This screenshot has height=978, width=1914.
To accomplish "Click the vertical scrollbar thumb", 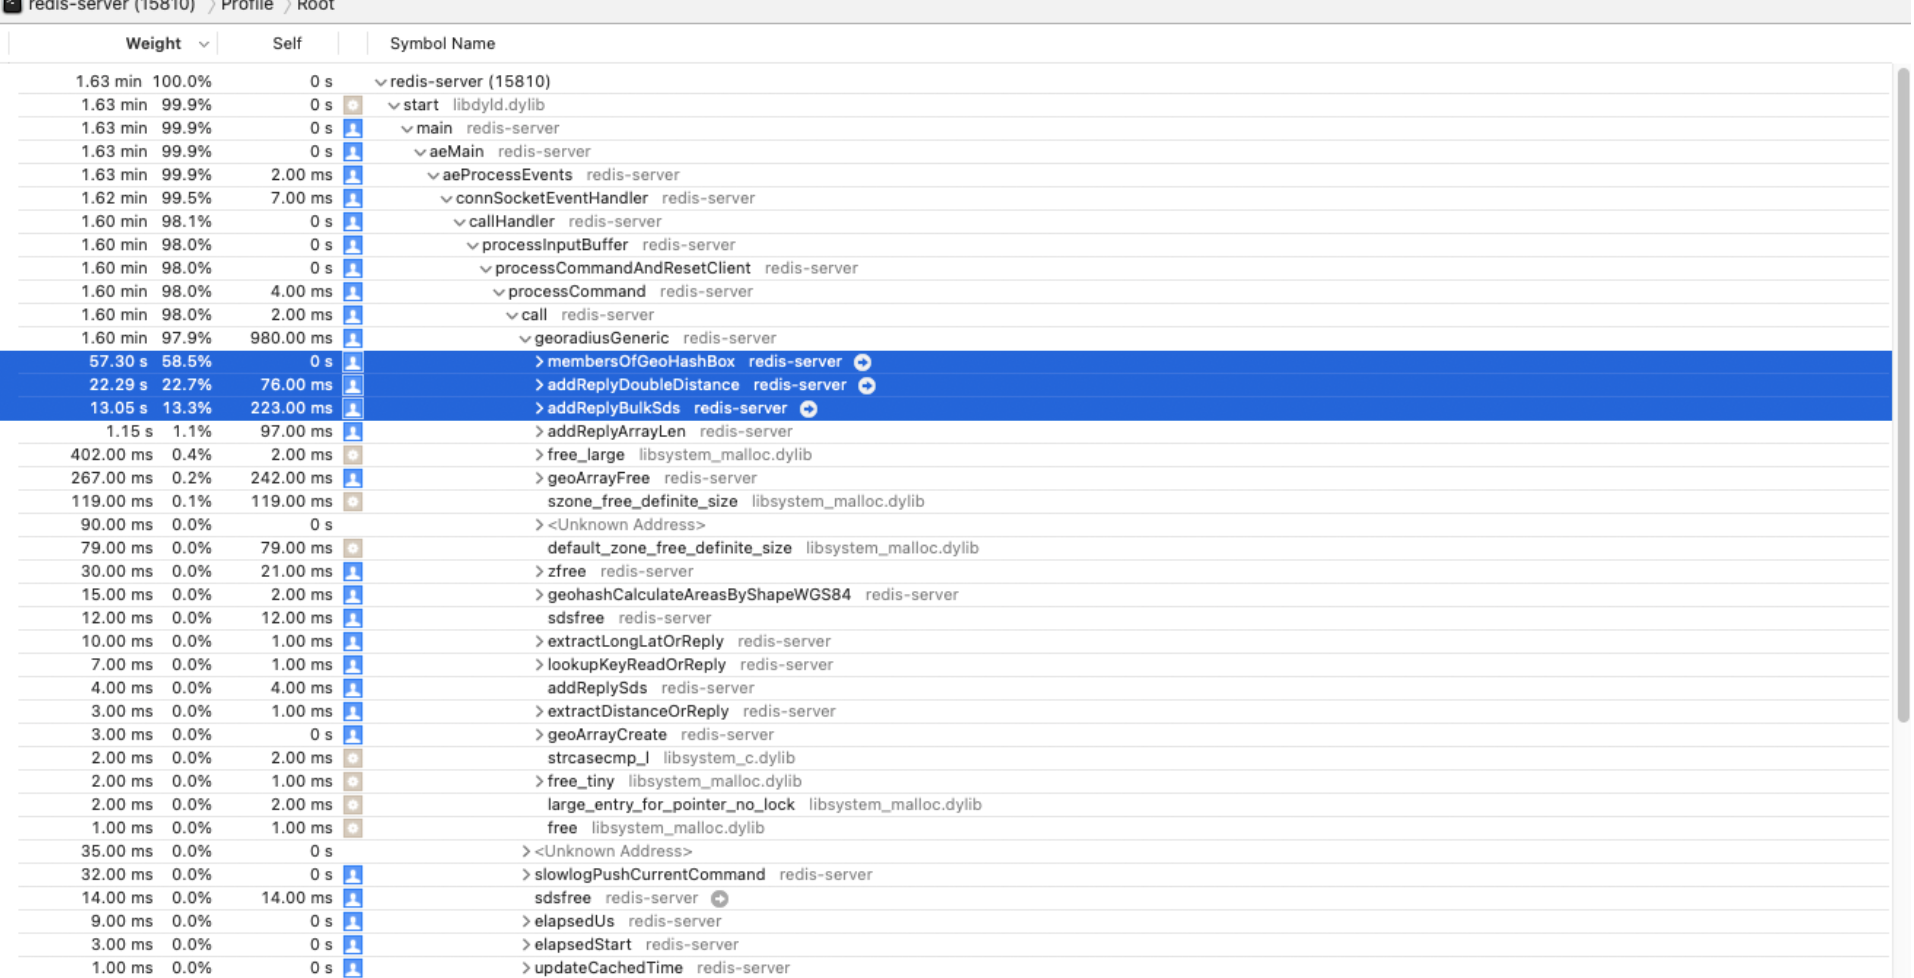I will [x=1903, y=395].
